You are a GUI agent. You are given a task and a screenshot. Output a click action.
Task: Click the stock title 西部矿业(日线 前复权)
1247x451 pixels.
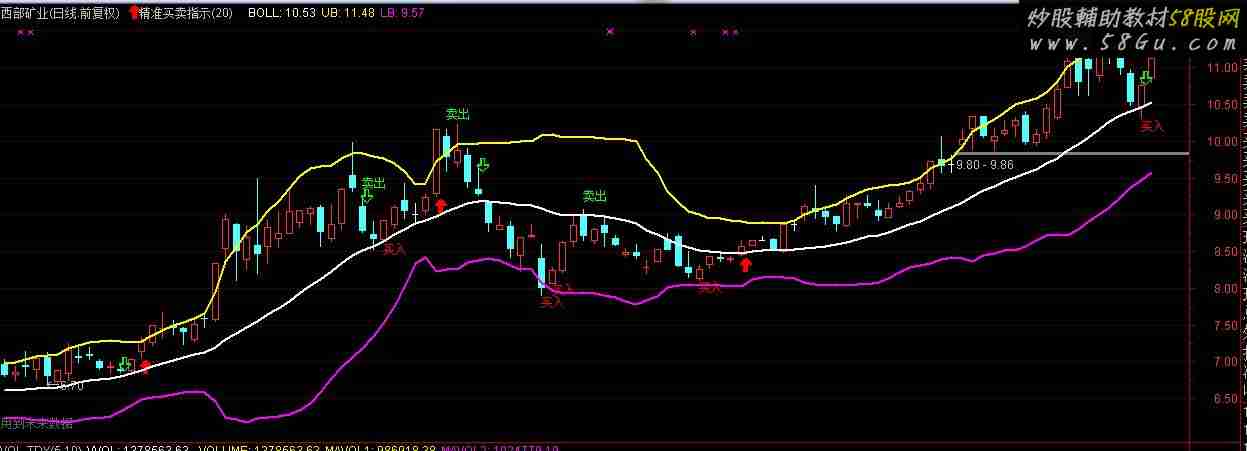(61, 13)
